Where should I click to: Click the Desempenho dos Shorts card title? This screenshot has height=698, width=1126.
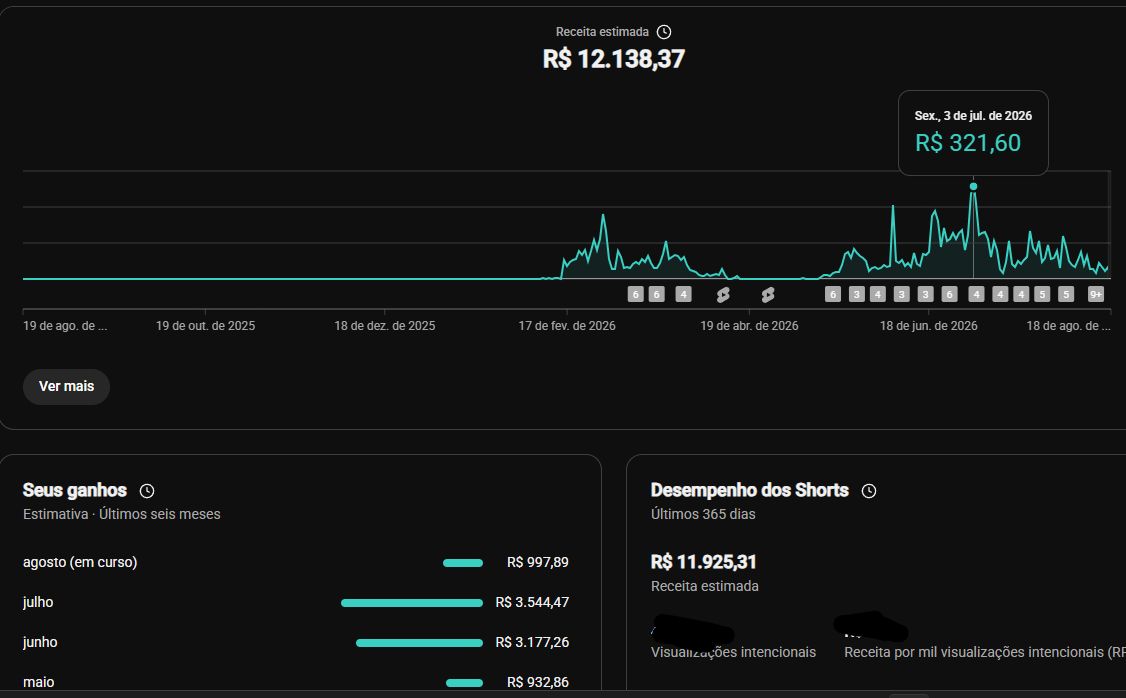click(750, 490)
